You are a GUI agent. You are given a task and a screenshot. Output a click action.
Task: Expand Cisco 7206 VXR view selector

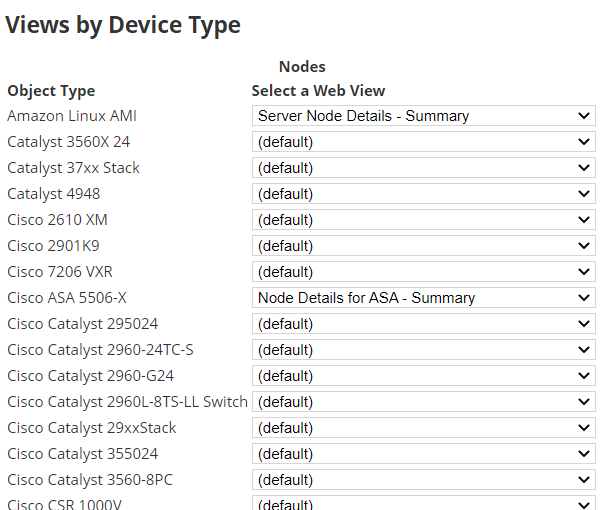423,272
